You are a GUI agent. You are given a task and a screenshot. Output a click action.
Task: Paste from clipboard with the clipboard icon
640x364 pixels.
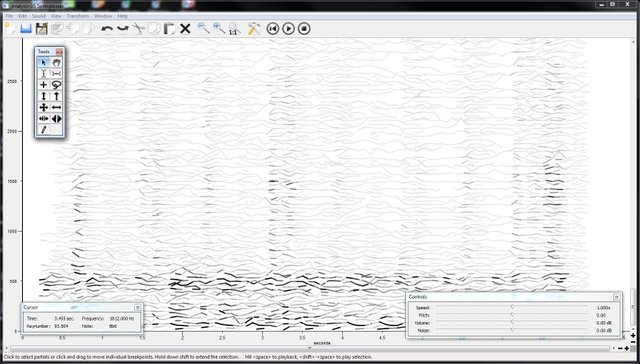coord(169,29)
